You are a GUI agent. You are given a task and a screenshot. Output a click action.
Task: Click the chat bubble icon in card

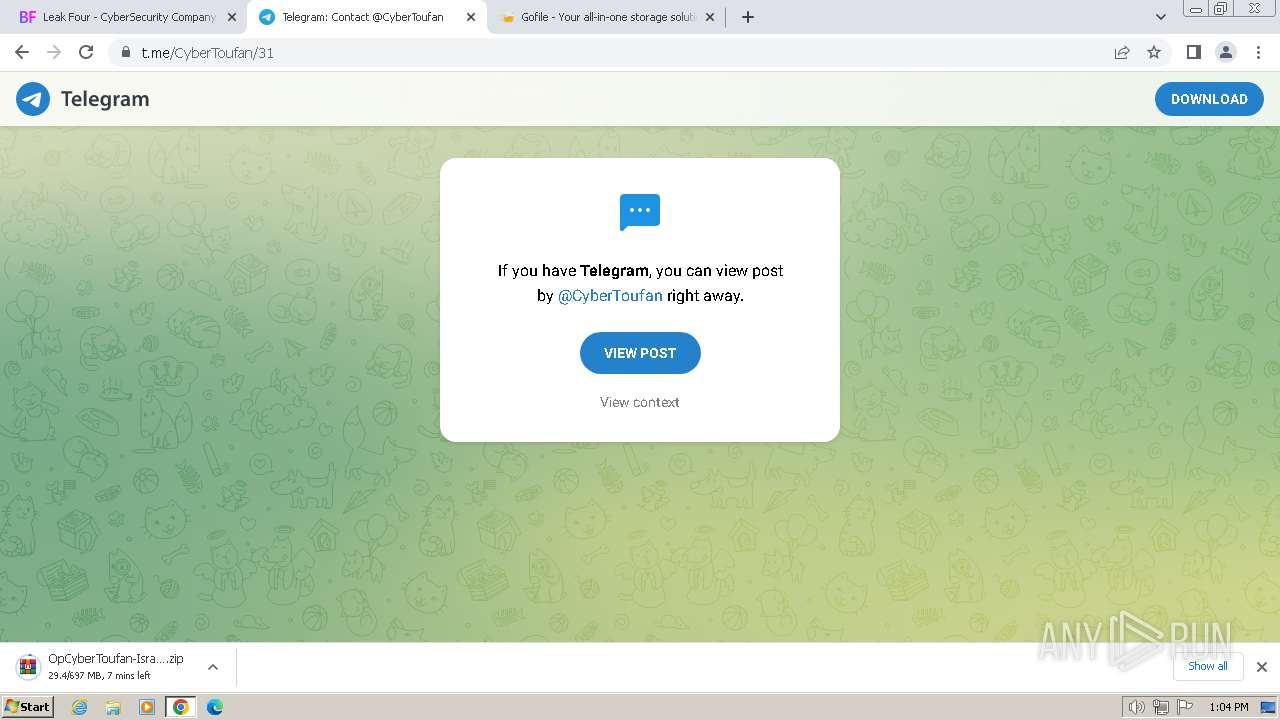(x=640, y=212)
